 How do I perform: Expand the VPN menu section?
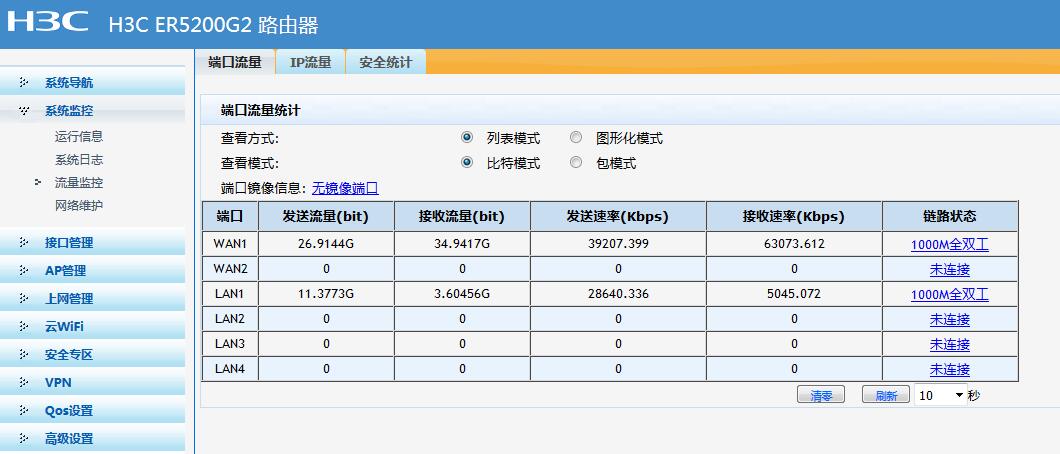click(93, 382)
